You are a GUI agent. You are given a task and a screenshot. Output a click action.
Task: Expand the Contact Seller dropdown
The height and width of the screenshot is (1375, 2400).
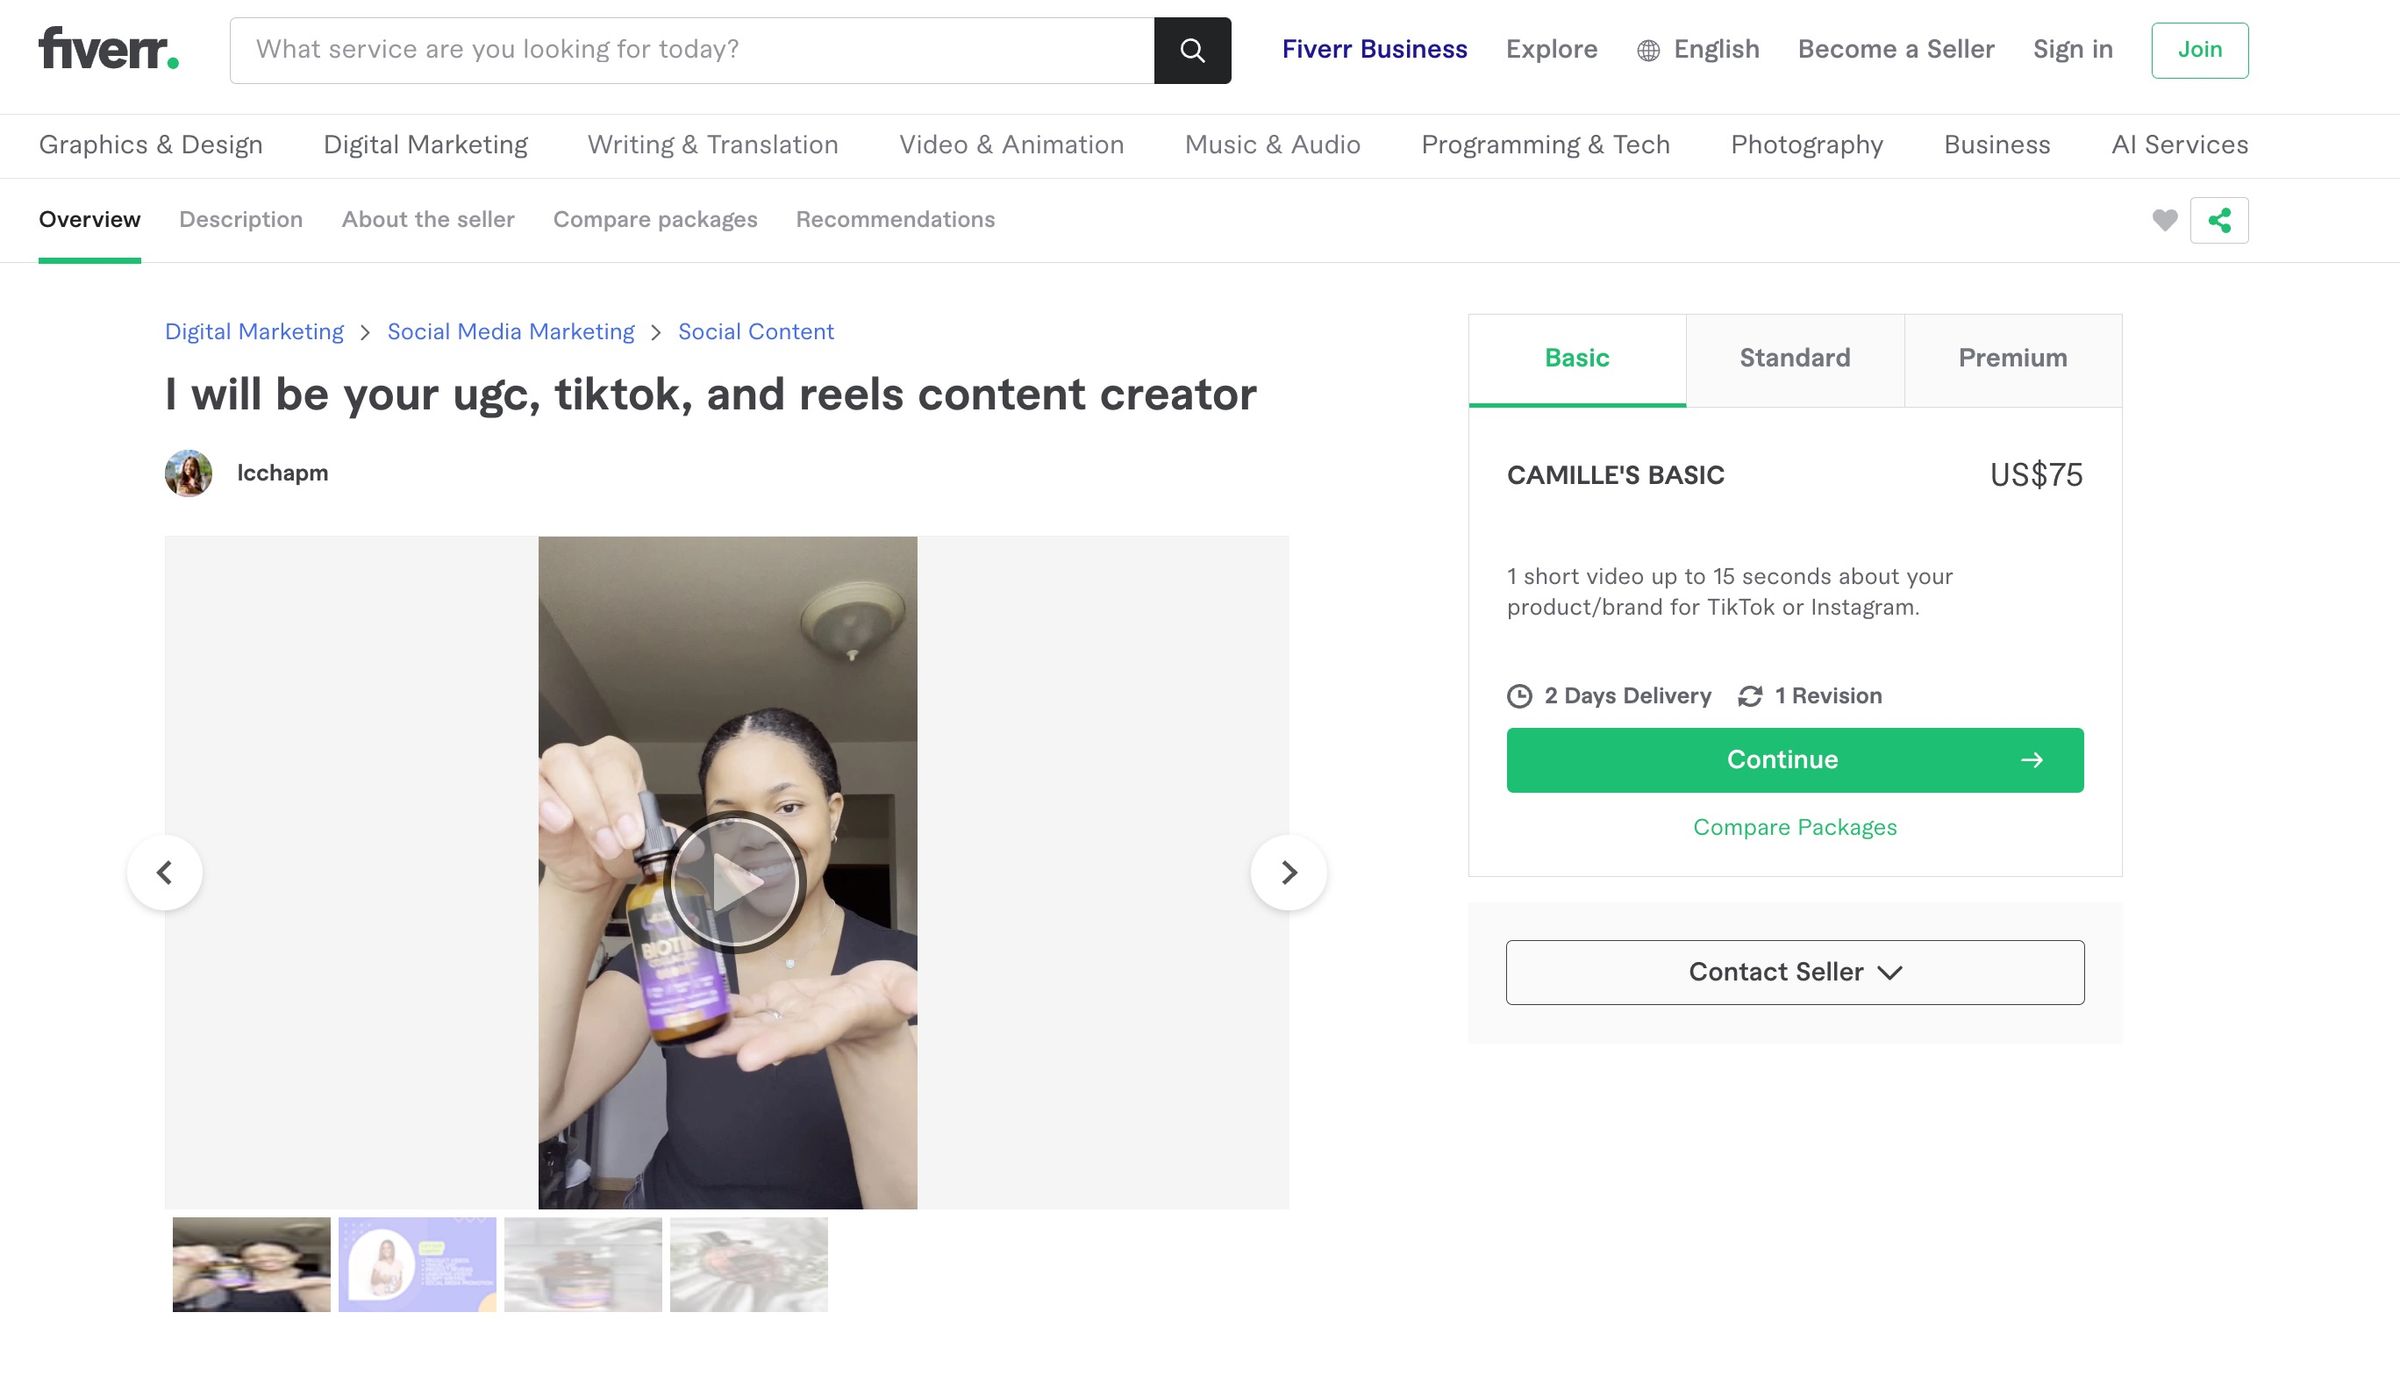[1793, 971]
